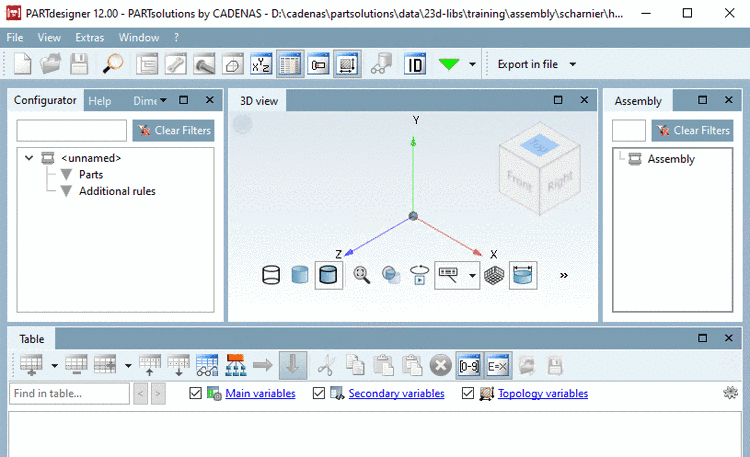
Task: Open the Main variables link
Action: 260,393
